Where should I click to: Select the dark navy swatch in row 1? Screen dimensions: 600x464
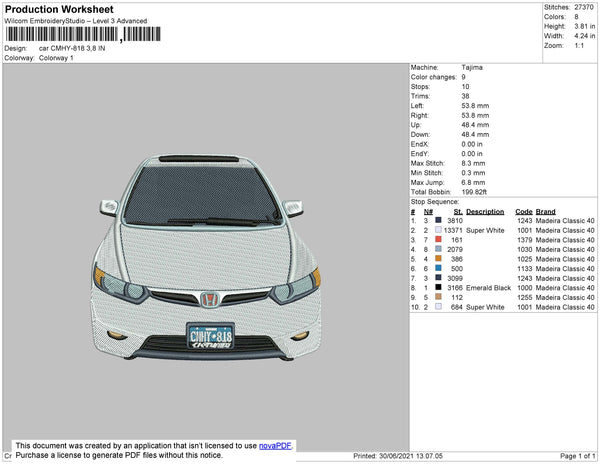click(x=438, y=220)
